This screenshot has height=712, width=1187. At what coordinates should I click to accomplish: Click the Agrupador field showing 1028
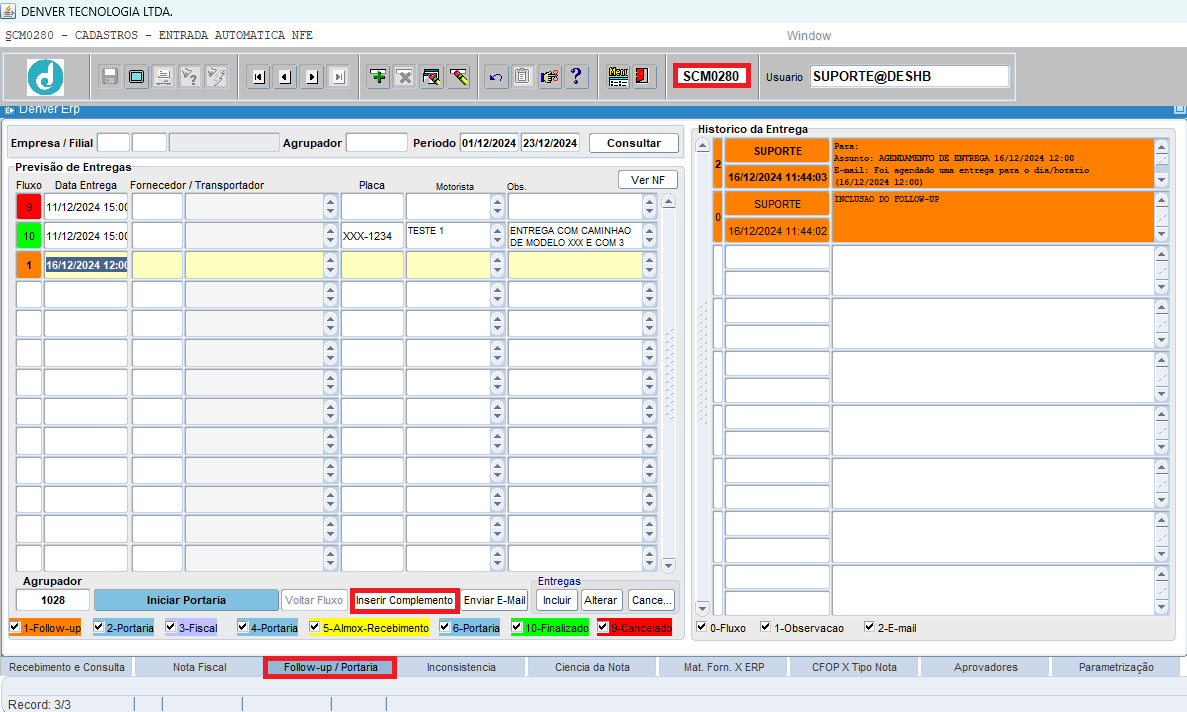(x=53, y=600)
